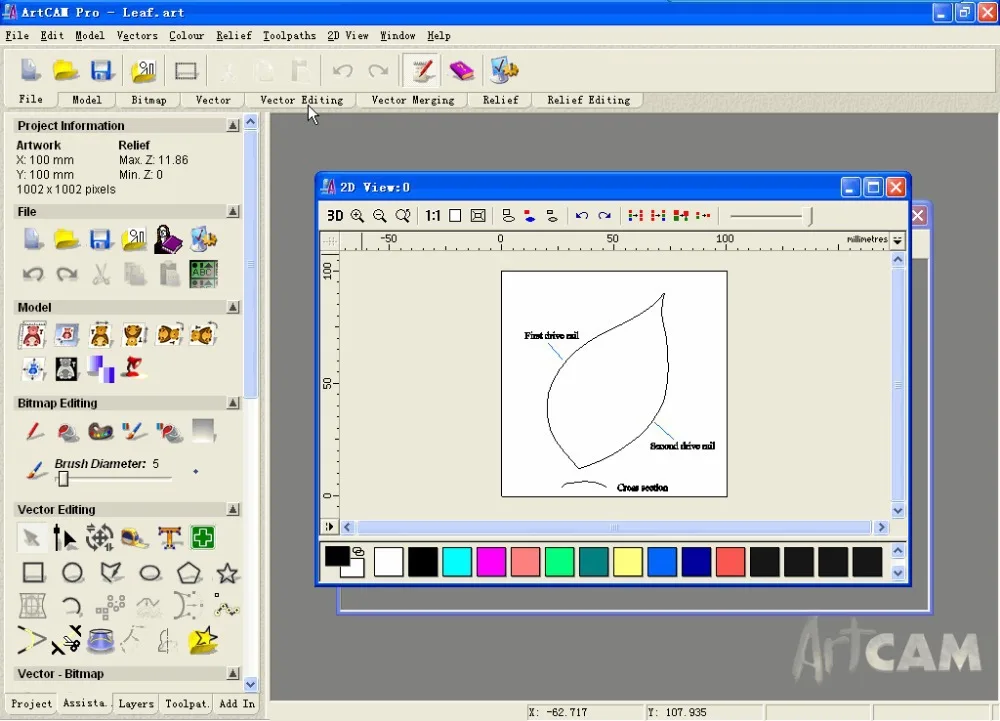Image resolution: width=1000 pixels, height=721 pixels.
Task: Click the Save button in top toolbar
Action: click(x=101, y=70)
